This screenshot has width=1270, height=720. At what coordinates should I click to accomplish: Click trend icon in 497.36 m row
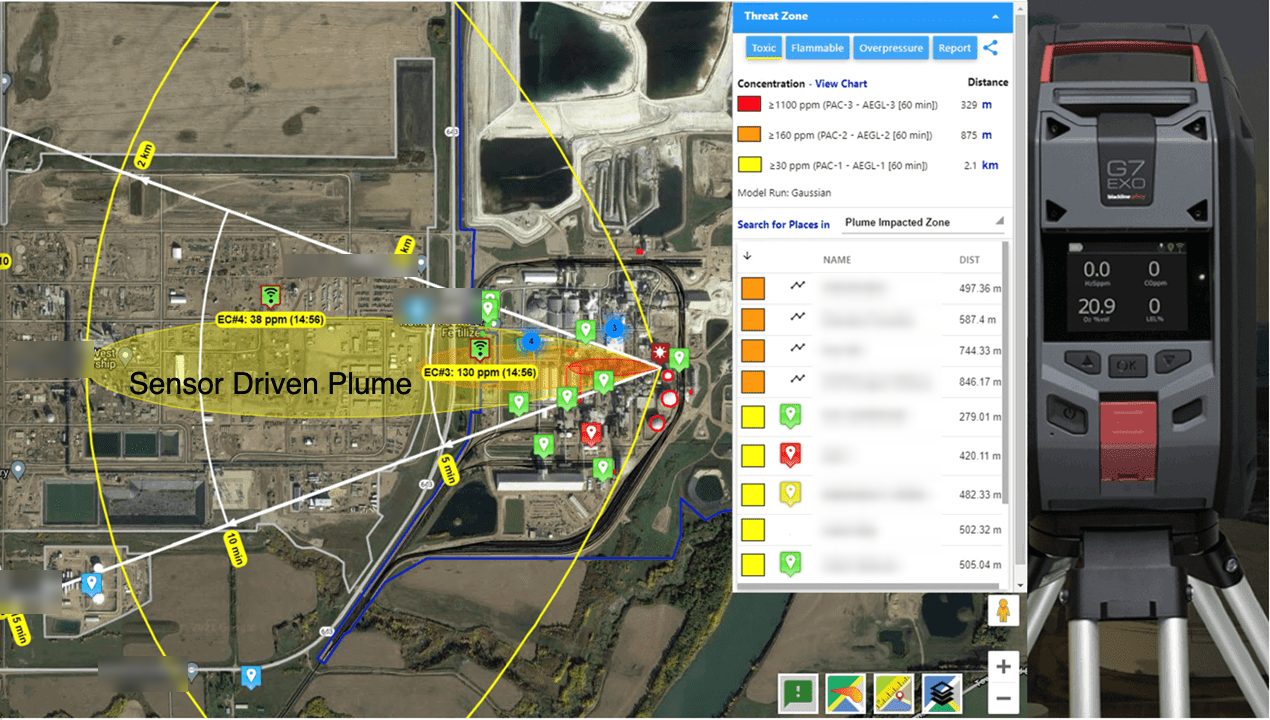coord(797,286)
